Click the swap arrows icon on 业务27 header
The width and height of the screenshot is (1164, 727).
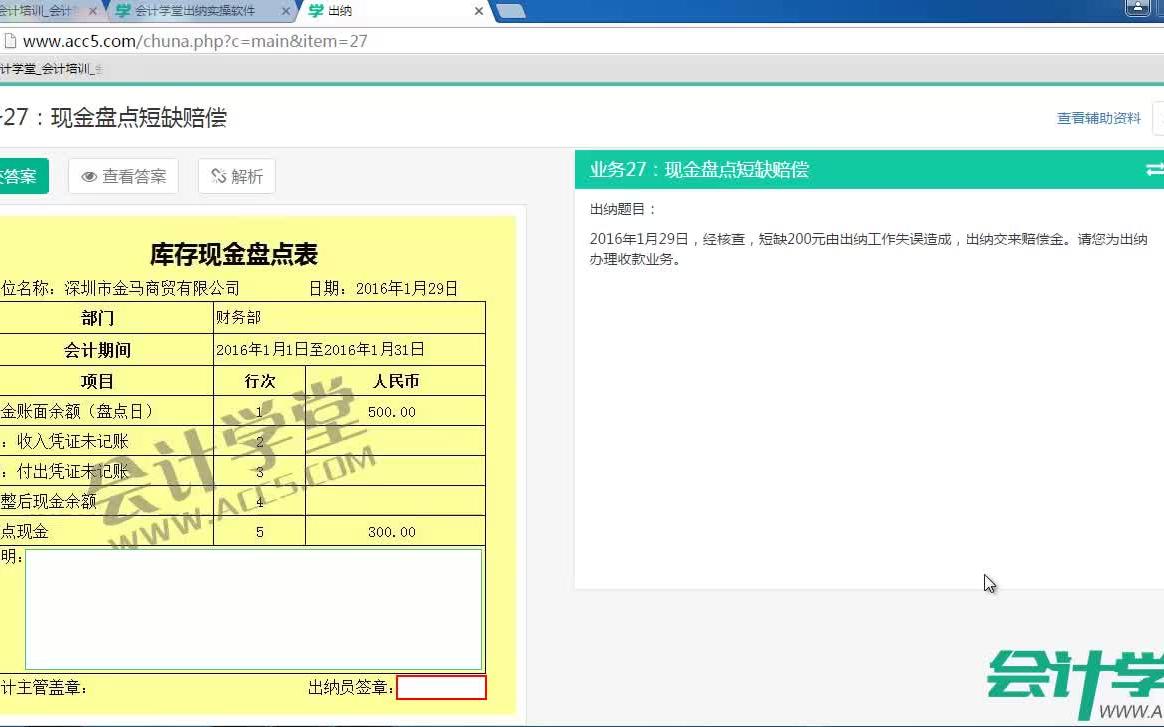(1155, 169)
